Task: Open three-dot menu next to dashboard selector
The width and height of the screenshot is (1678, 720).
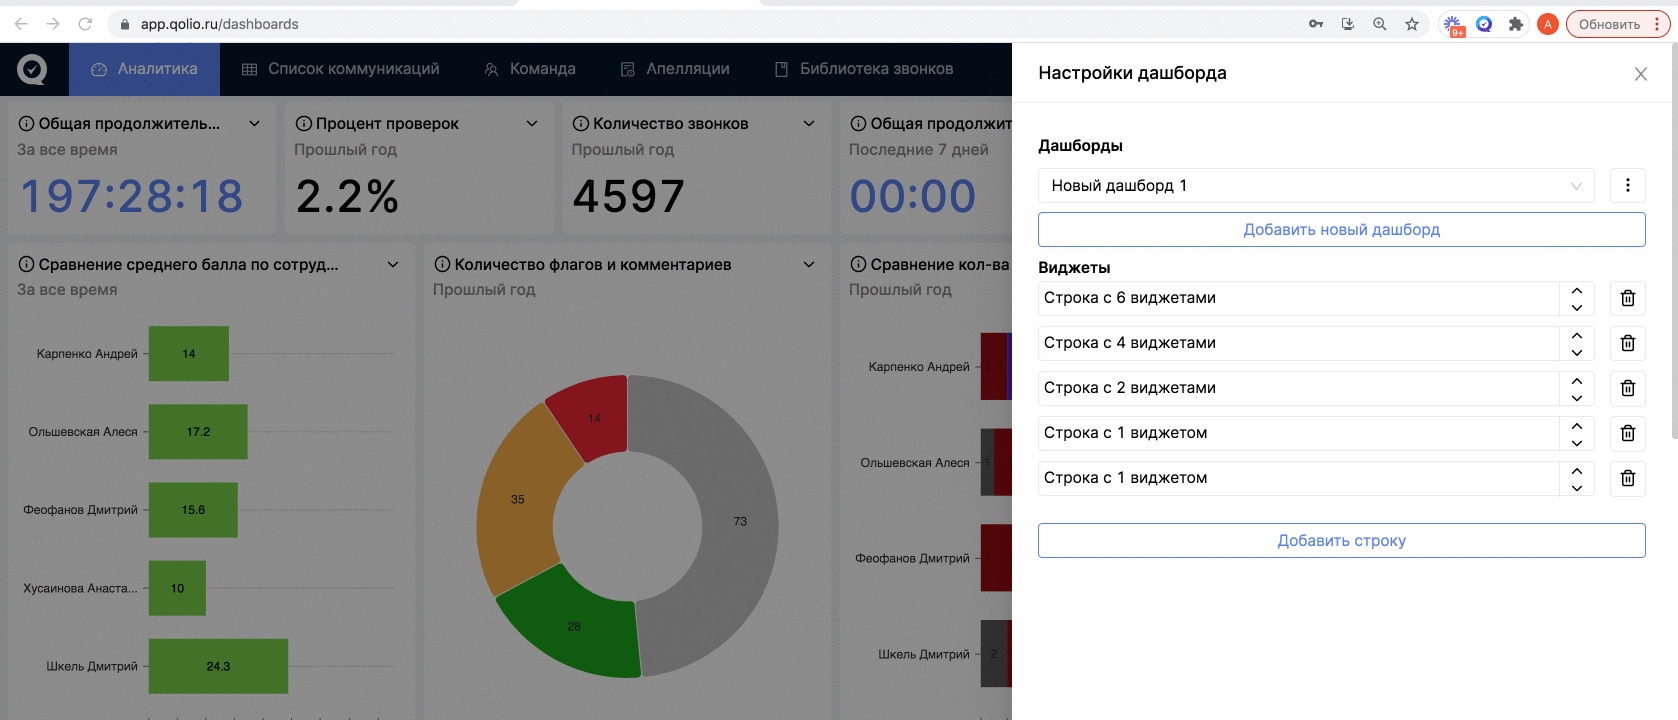Action: [x=1627, y=185]
